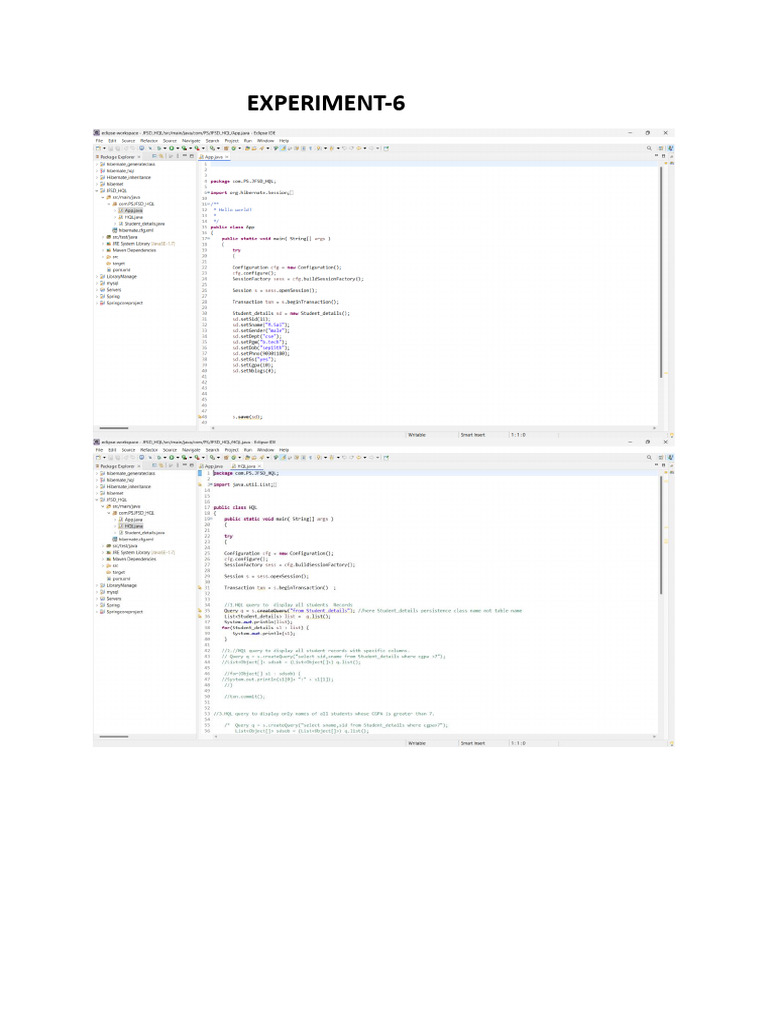Select the Springcoreproject project in the HQL.java window

tap(125, 611)
